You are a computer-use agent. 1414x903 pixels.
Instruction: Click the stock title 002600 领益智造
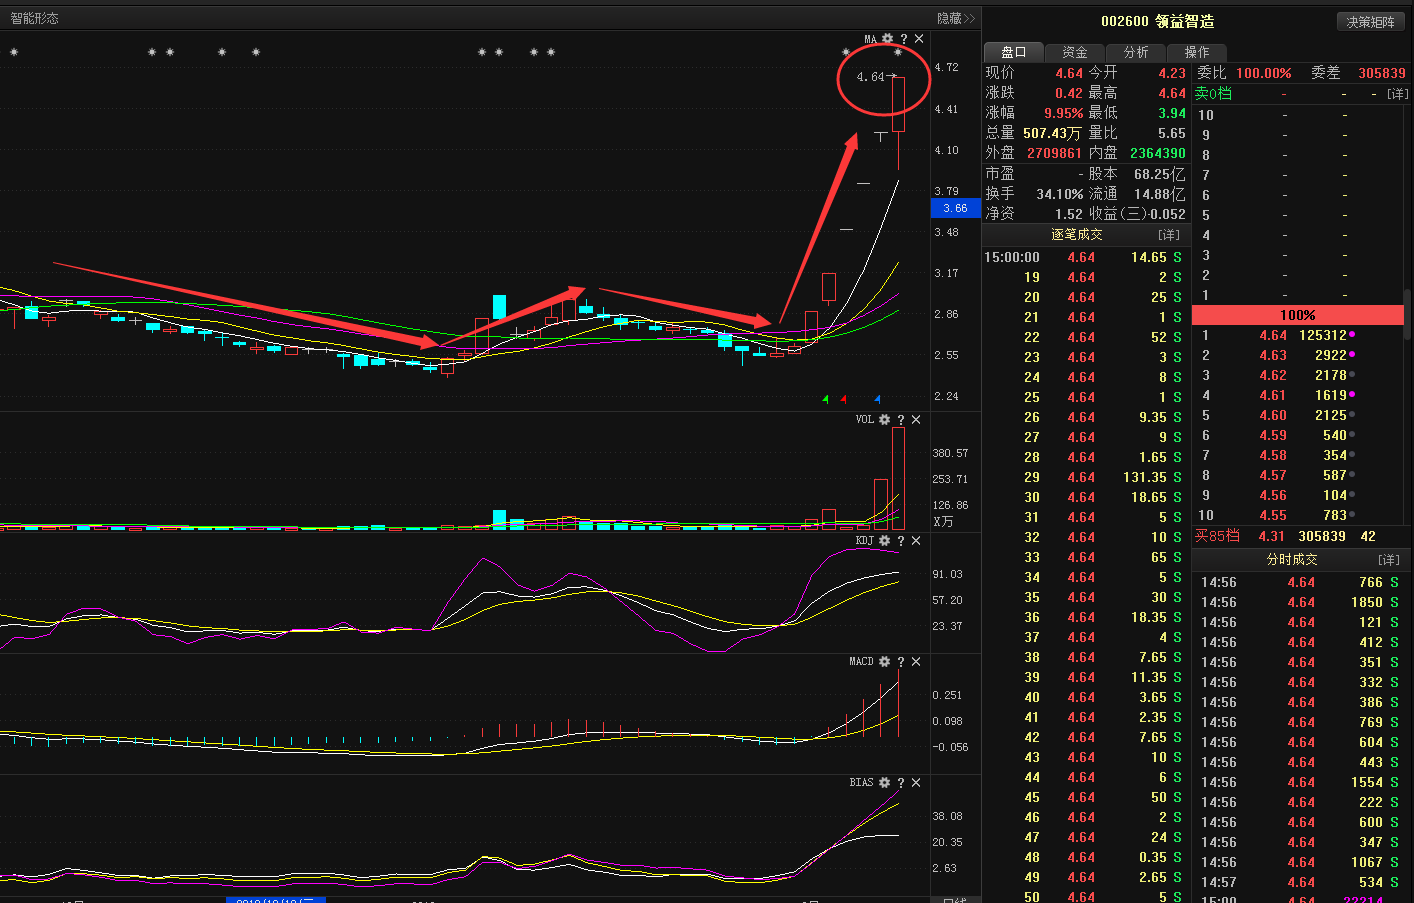(1157, 21)
